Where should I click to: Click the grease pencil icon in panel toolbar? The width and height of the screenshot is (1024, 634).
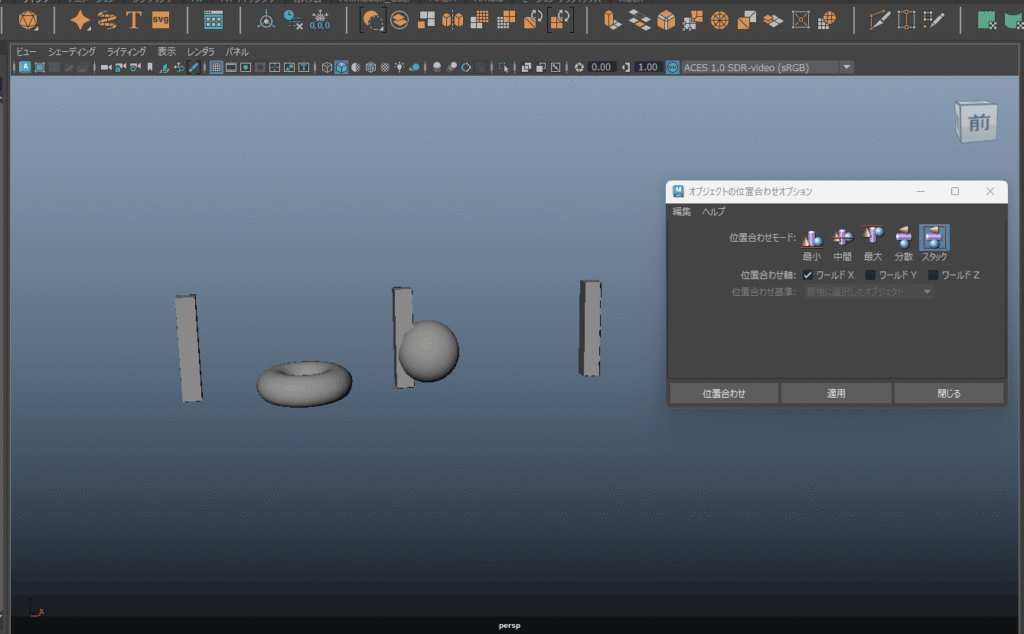[194, 67]
